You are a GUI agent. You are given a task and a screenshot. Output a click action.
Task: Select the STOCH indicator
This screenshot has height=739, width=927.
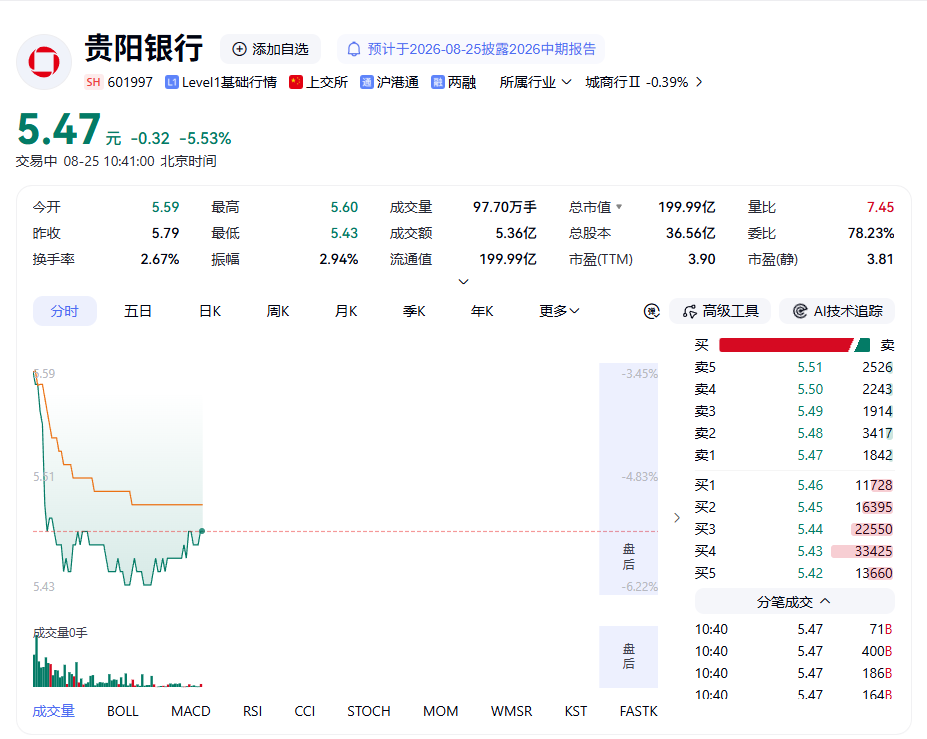pos(368,711)
